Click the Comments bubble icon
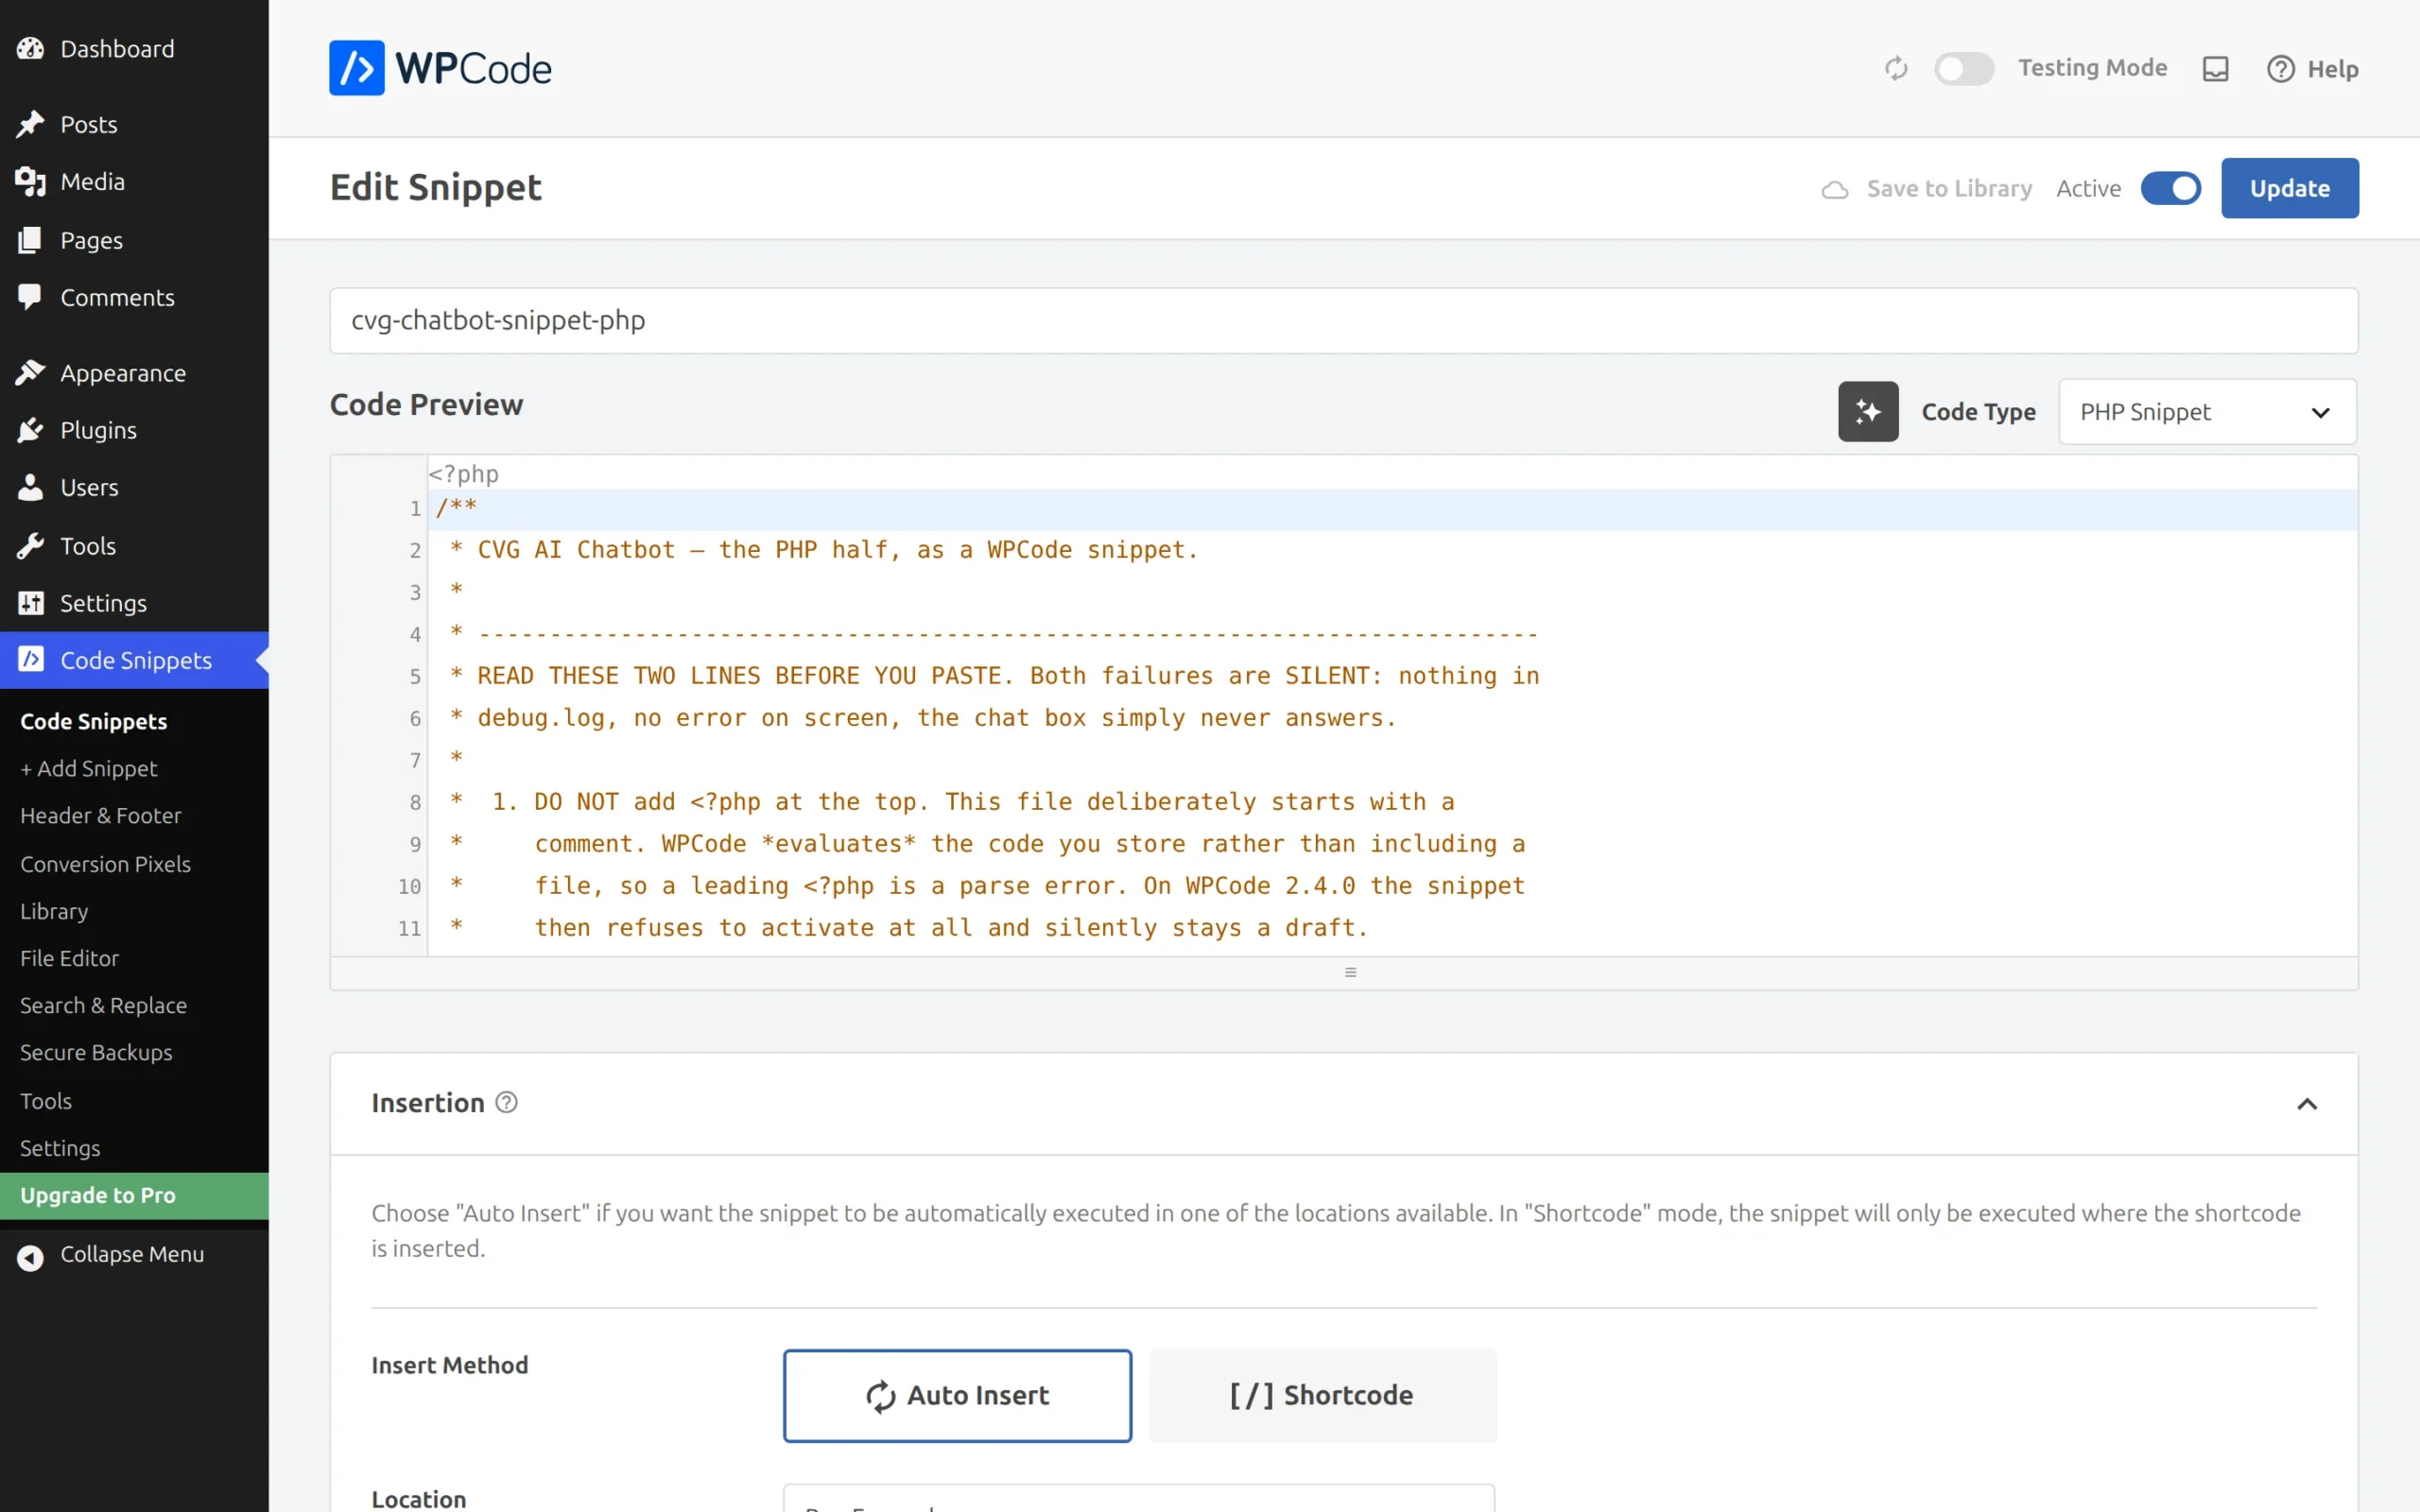 30,296
